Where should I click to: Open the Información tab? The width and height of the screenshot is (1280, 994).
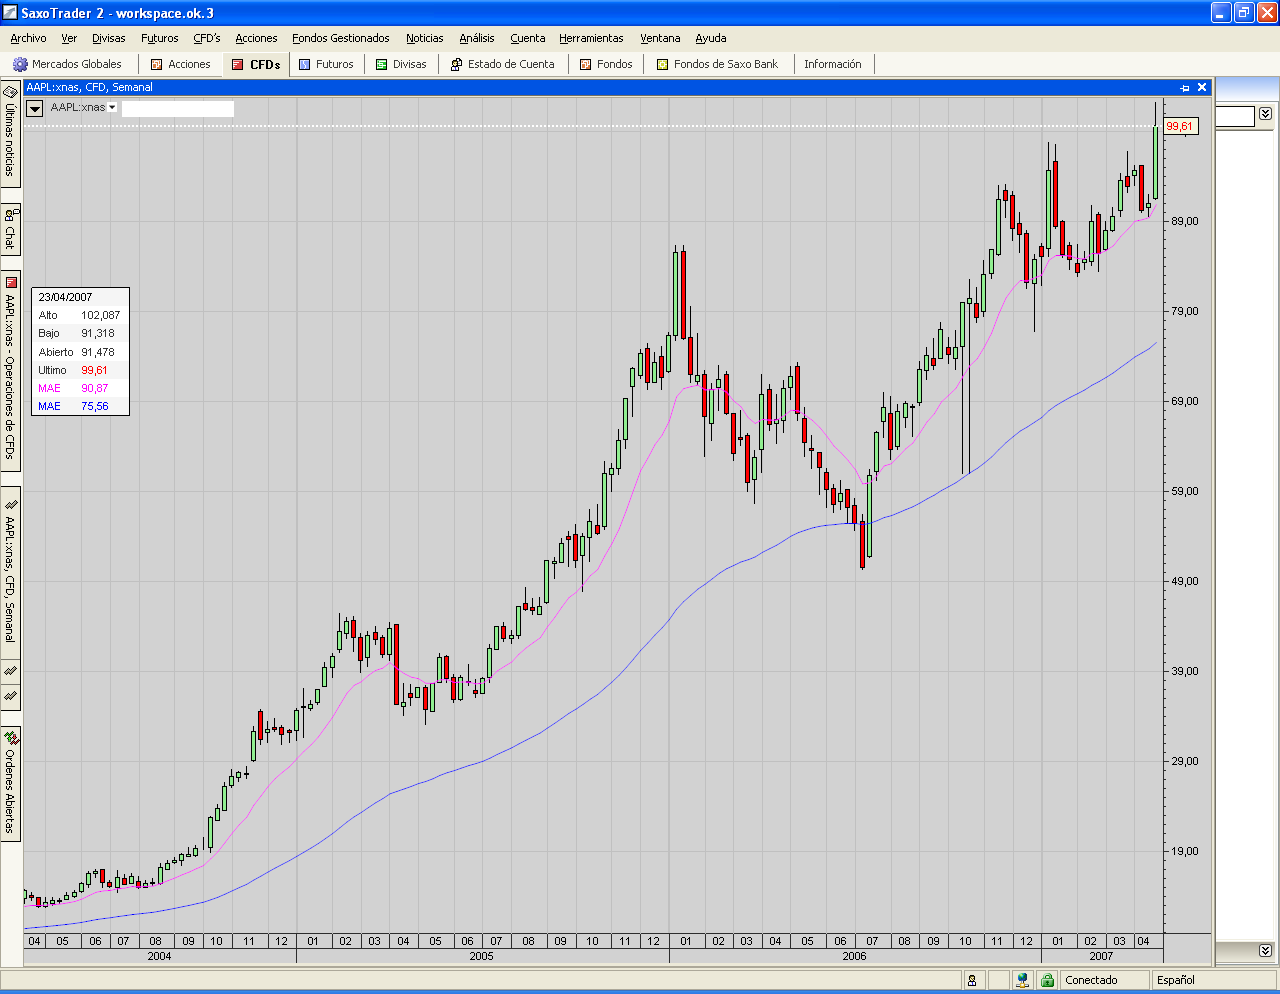pos(833,64)
